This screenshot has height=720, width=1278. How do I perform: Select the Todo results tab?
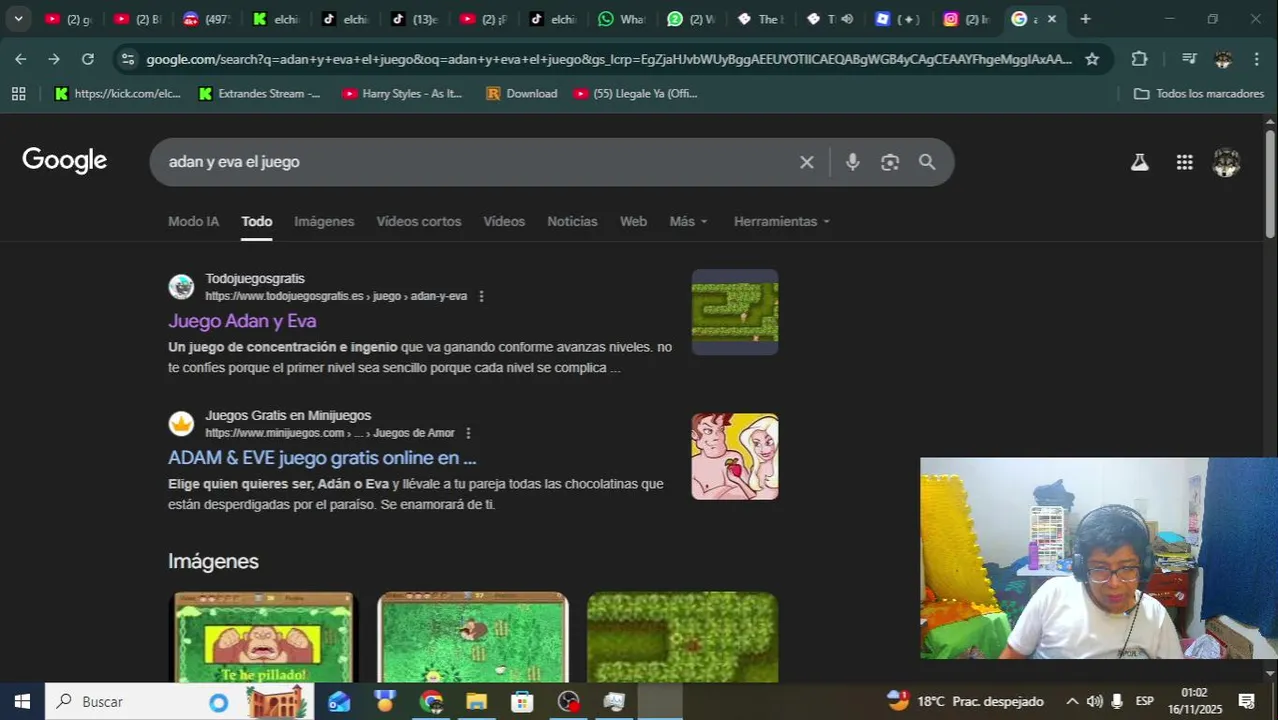[x=256, y=221]
